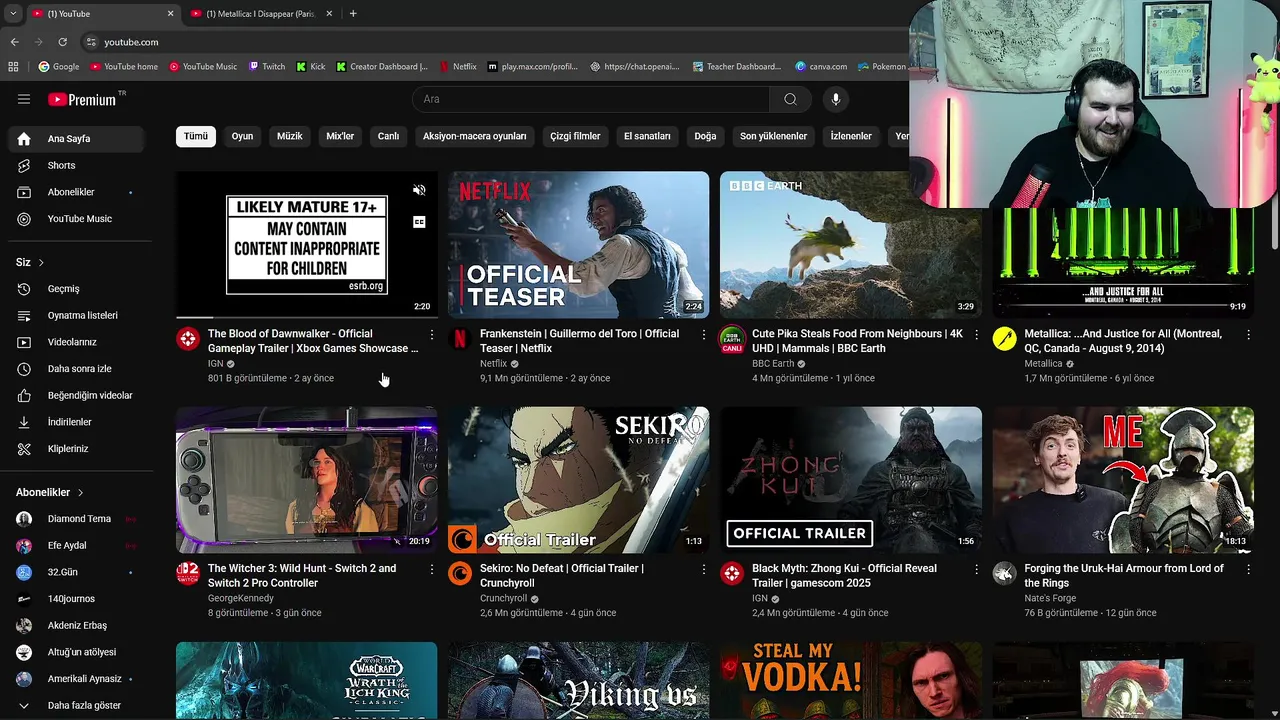This screenshot has height=720, width=1280.
Task: Open more options for Black Myth Zhong Kui video
Action: [976, 569]
